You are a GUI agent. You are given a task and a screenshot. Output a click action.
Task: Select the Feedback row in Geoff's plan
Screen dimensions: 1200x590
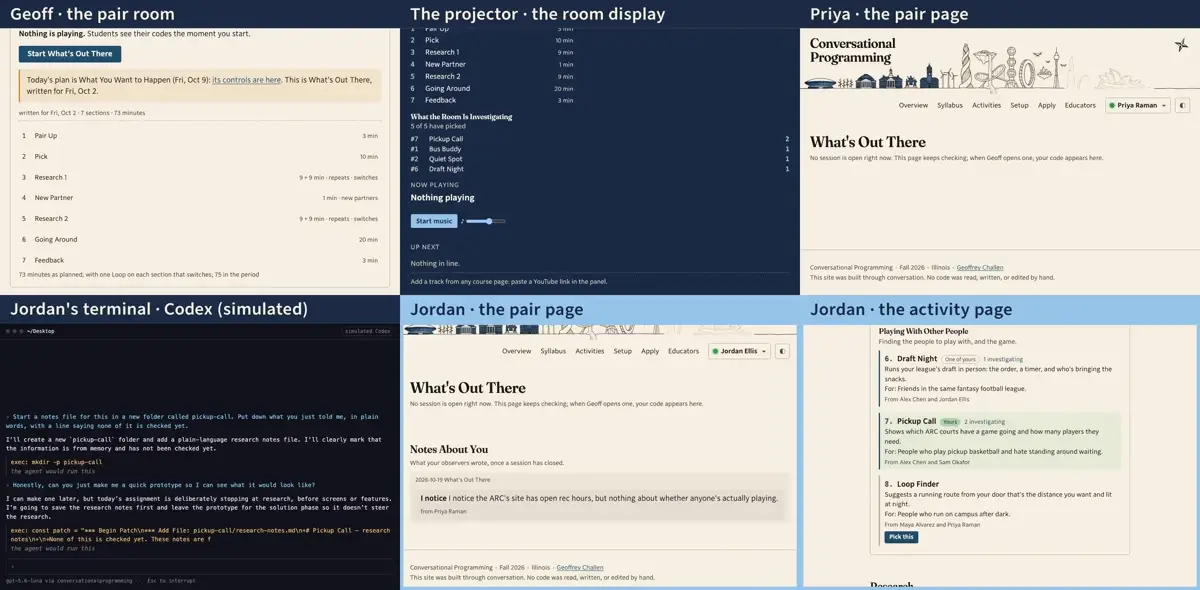(200, 260)
